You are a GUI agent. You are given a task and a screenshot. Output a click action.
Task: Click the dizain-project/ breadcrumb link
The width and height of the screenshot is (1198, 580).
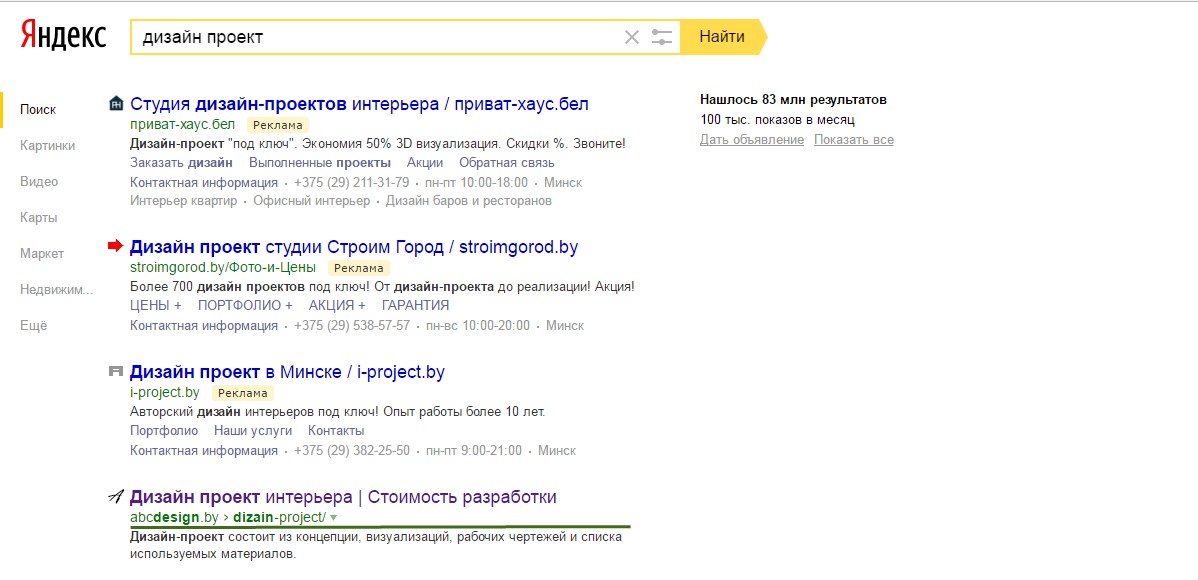tap(280, 517)
